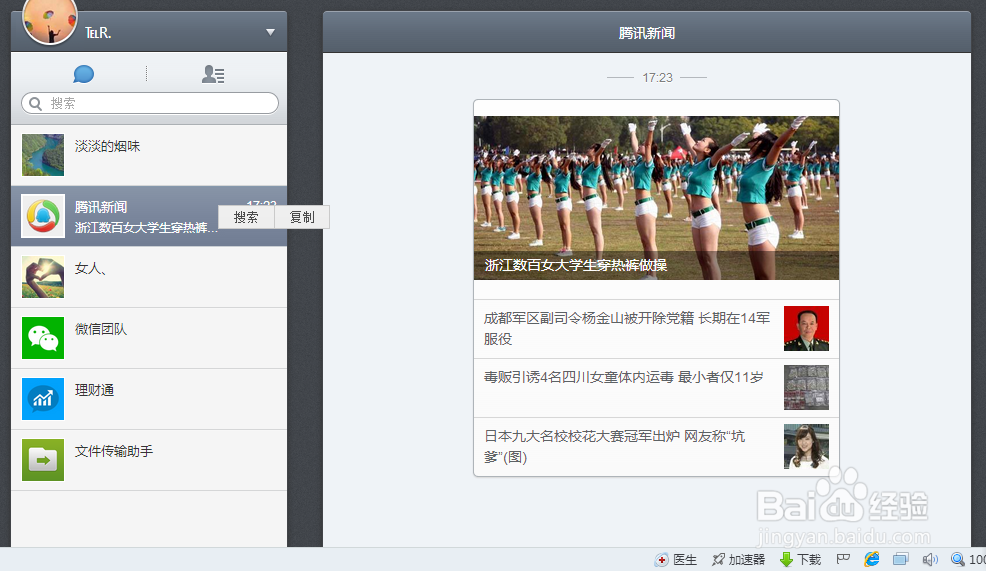Click the flag icon in status bar
986x571 pixels.
(x=843, y=559)
